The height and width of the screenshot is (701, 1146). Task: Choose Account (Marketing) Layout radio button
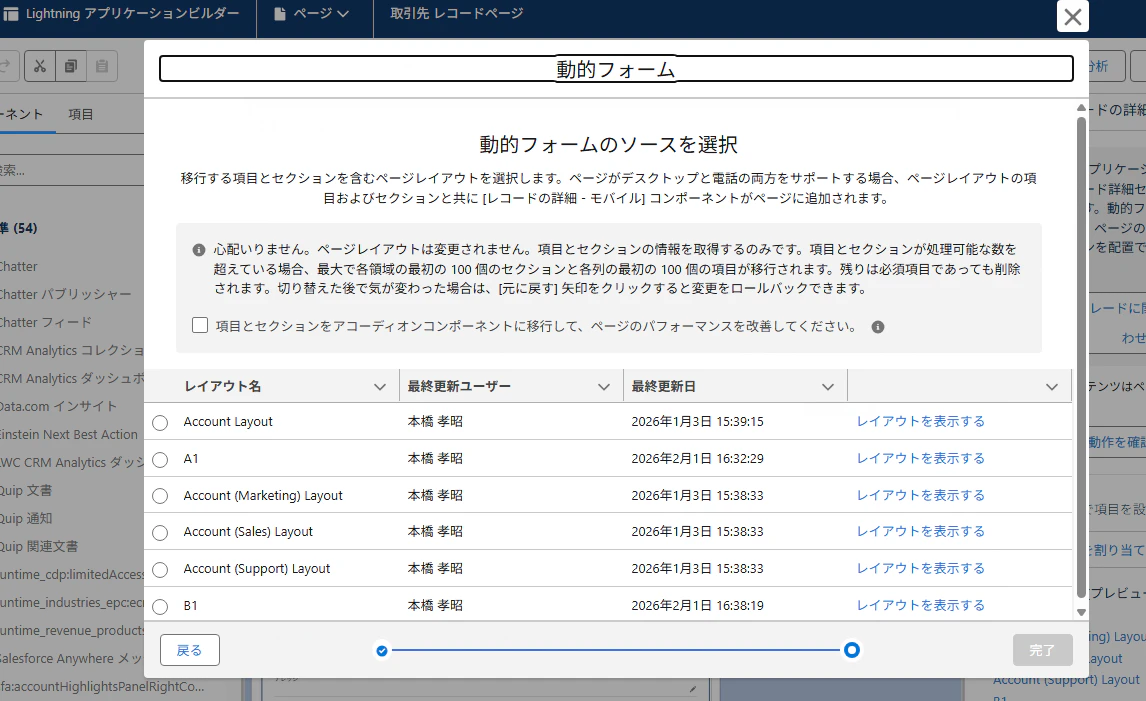[160, 496]
